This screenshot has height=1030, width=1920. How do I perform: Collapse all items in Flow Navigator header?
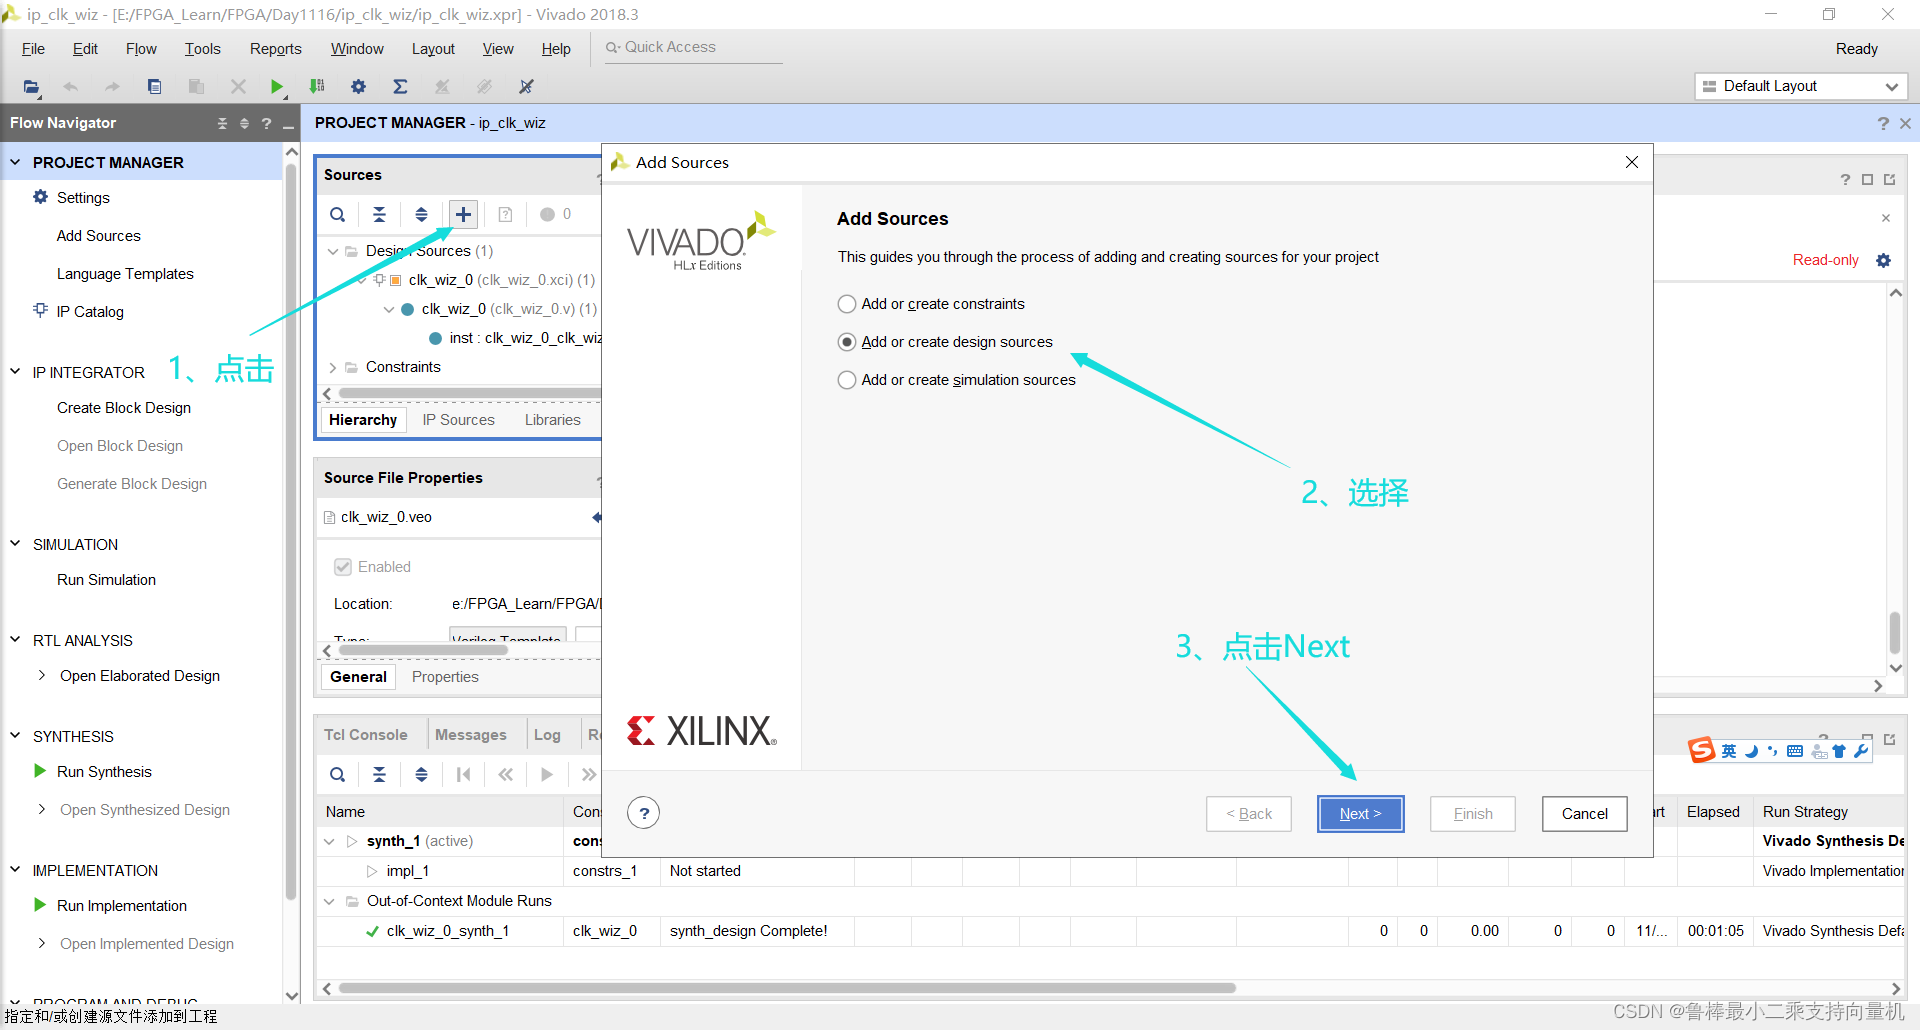(x=222, y=123)
